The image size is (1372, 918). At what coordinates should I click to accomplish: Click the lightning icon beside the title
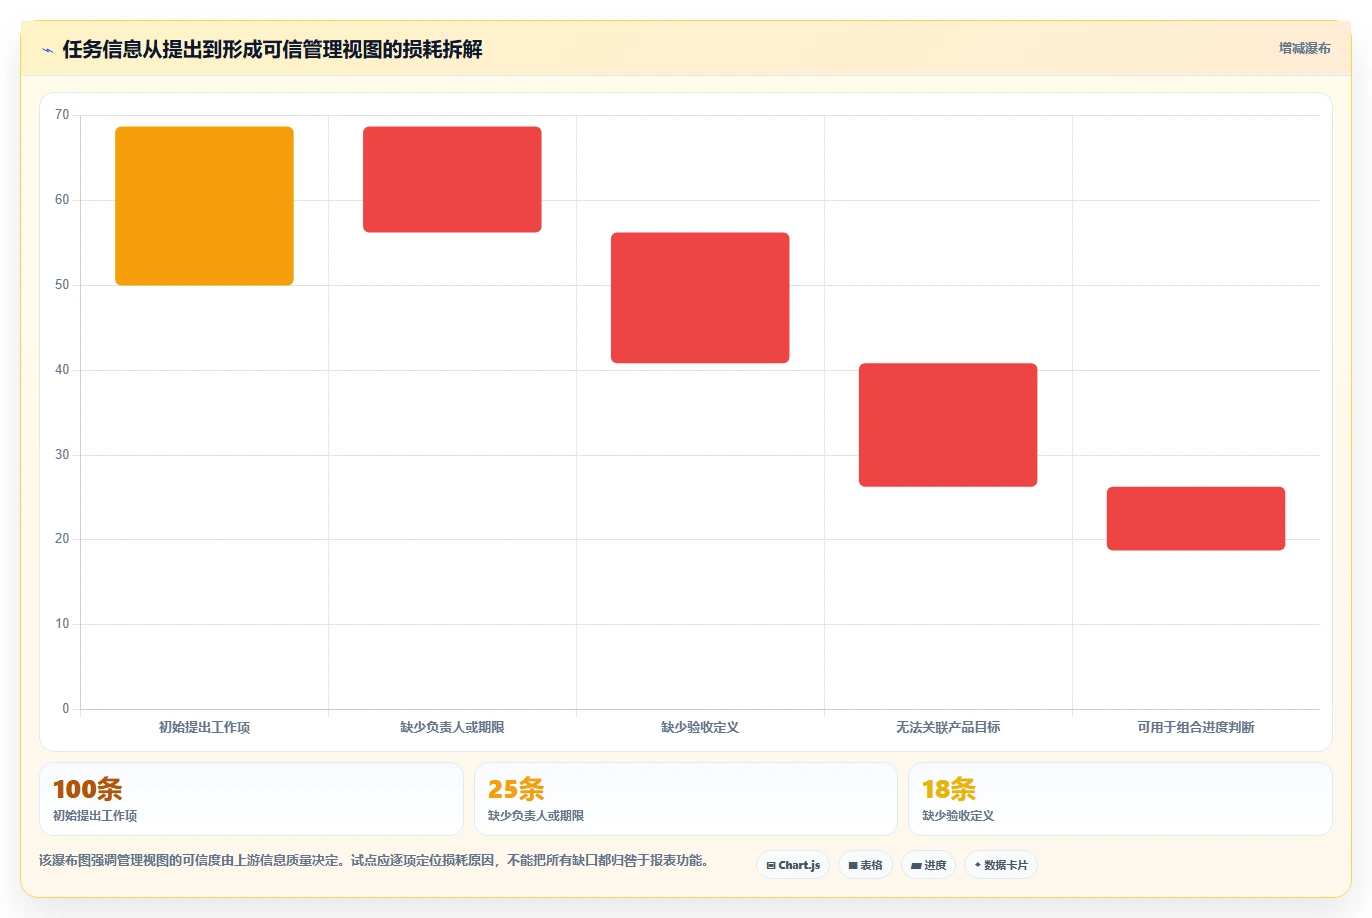coord(47,50)
